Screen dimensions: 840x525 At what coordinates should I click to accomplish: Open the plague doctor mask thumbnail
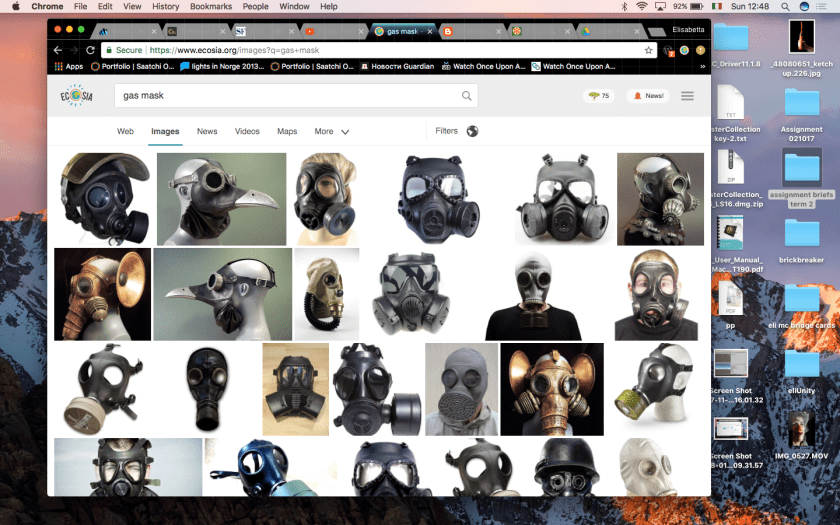point(221,198)
